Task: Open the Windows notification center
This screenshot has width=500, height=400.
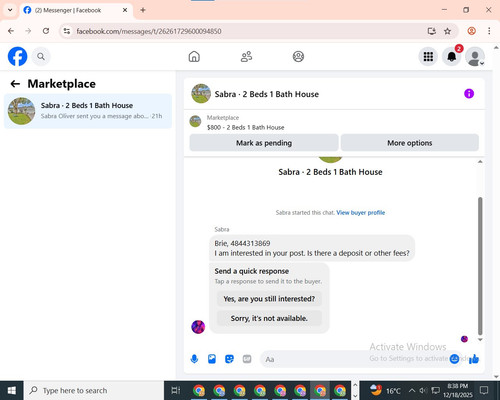Action: [x=484, y=390]
